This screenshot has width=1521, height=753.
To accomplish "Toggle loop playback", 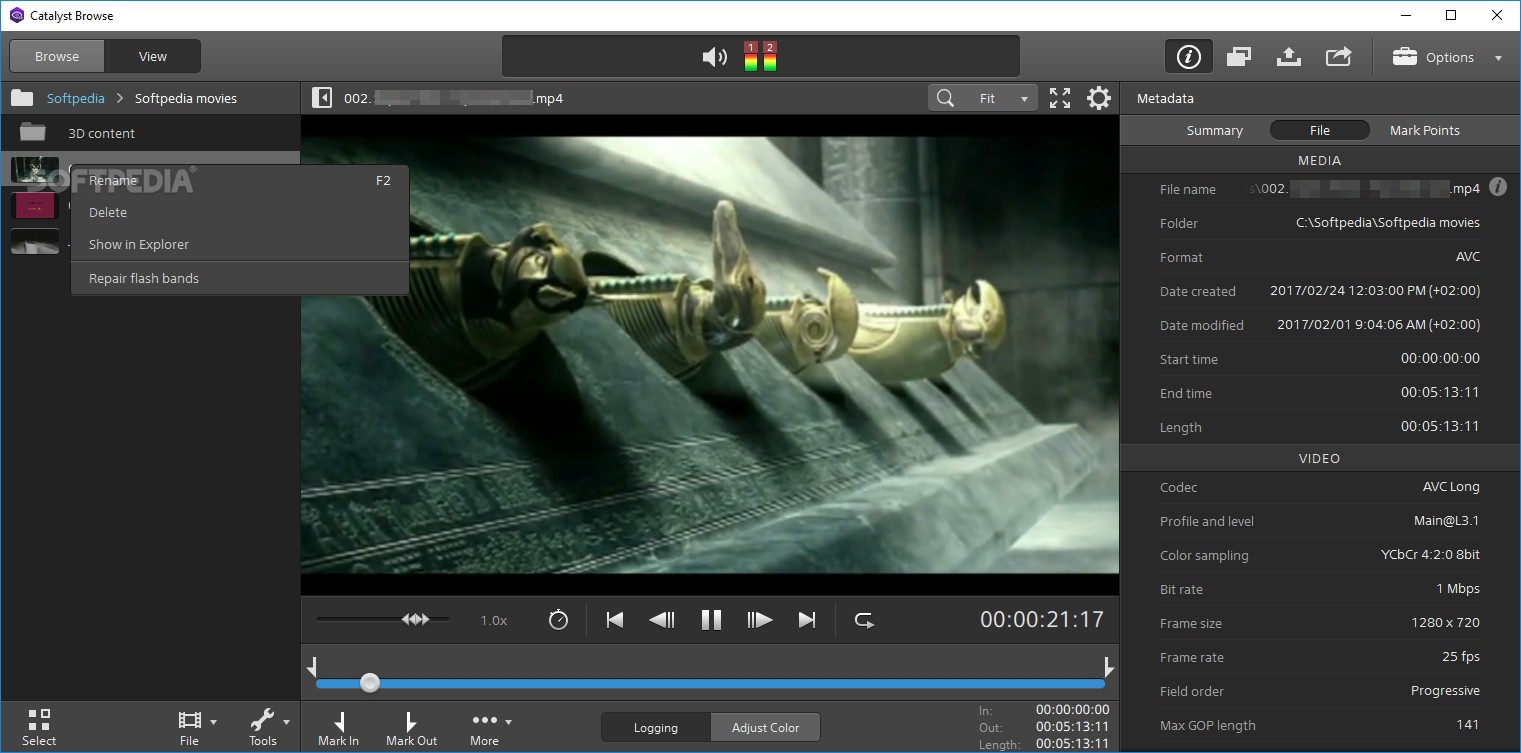I will [x=865, y=620].
